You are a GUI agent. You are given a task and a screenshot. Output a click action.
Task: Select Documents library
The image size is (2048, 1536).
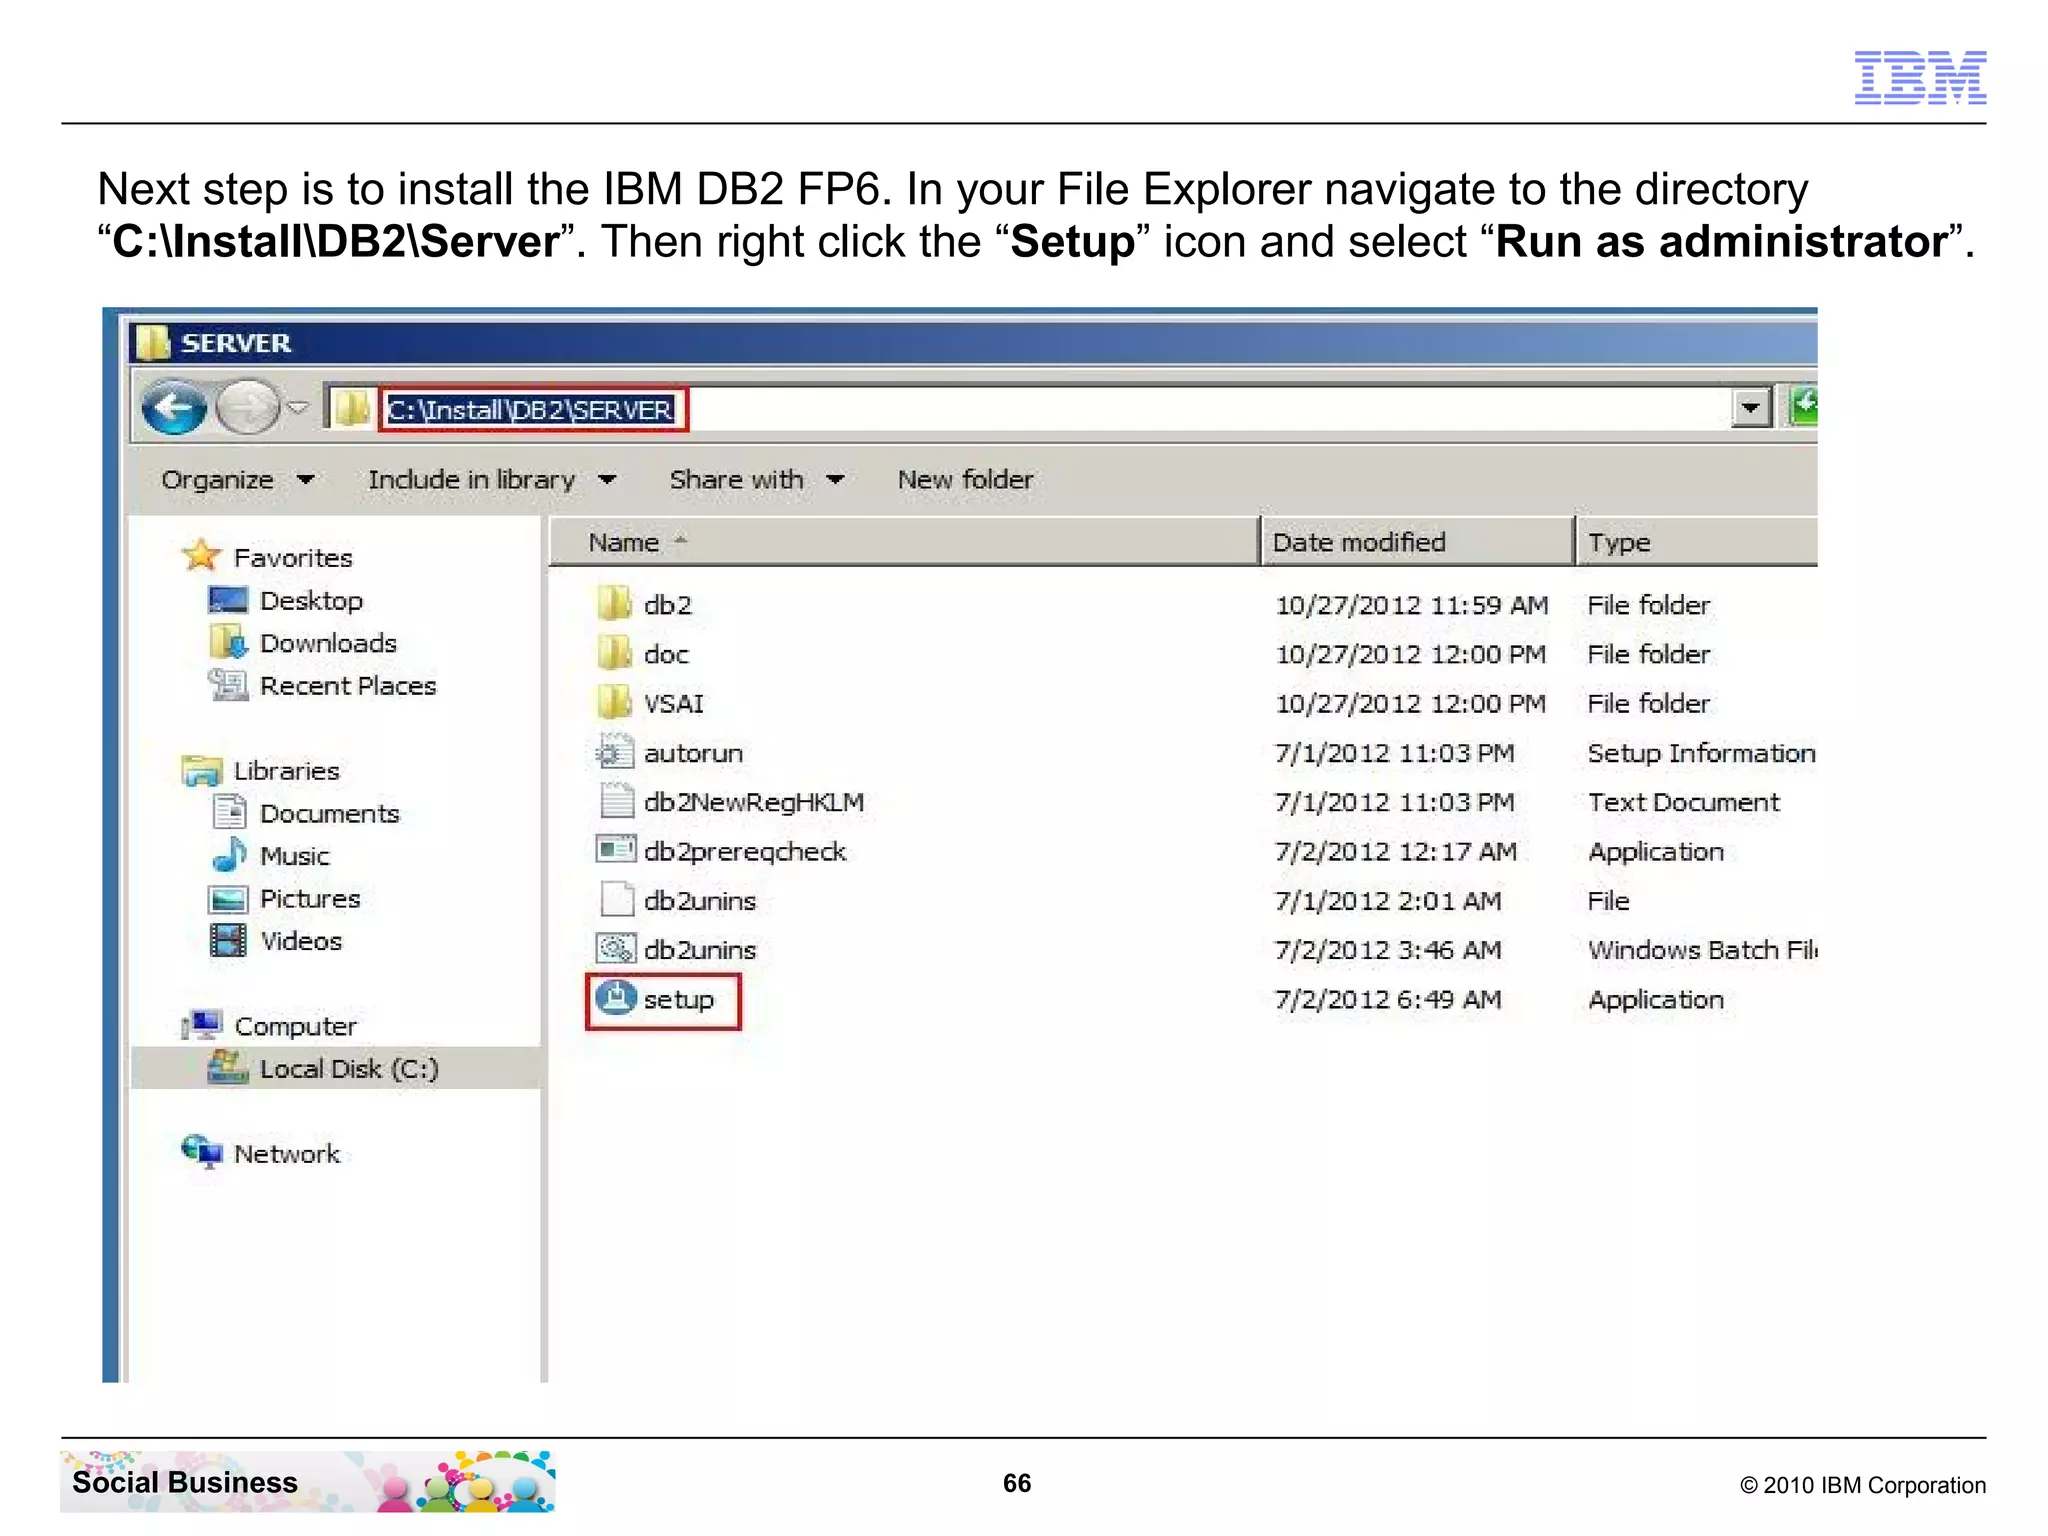pos(329,814)
